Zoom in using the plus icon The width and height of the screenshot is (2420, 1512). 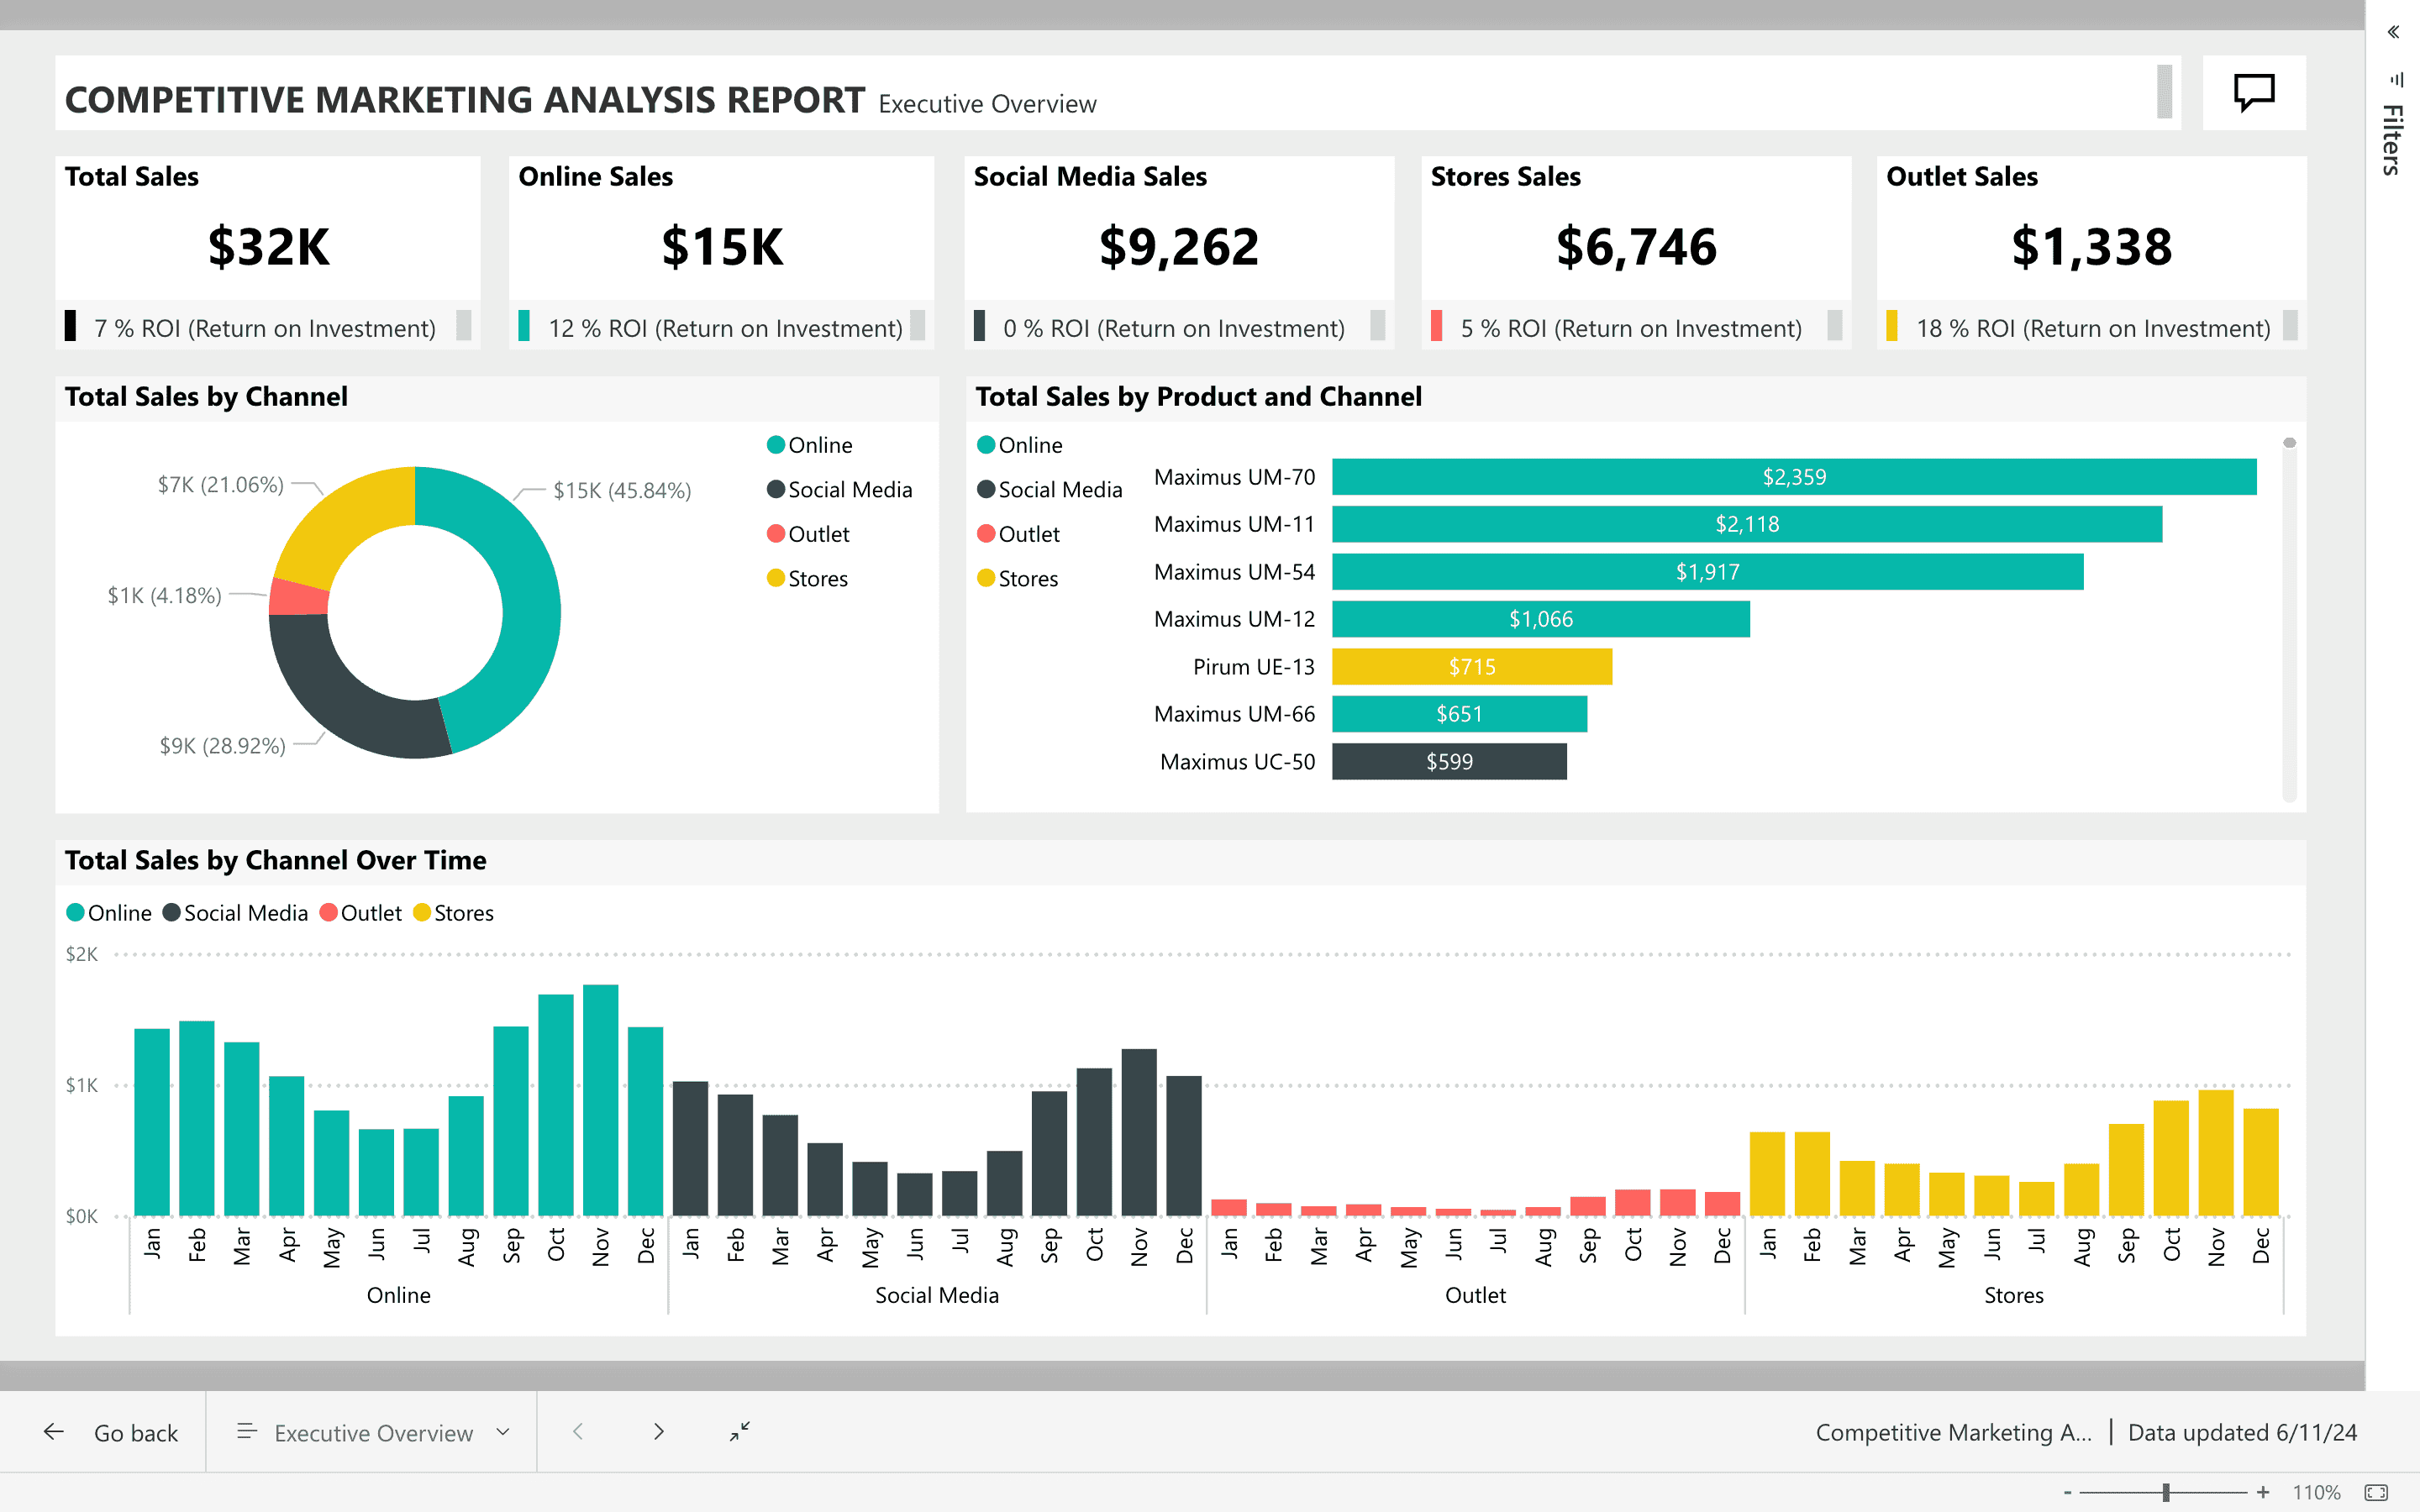[2263, 1492]
